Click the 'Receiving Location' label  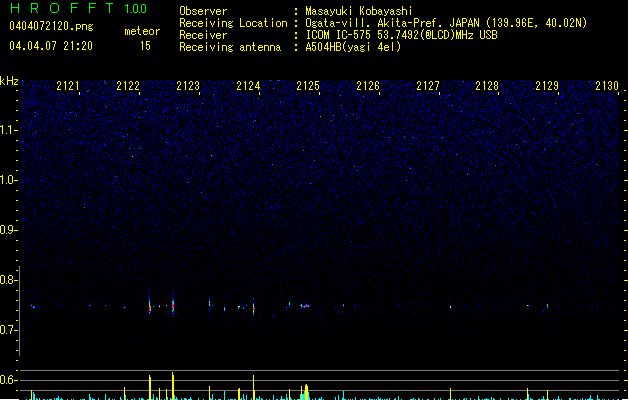click(x=233, y=23)
